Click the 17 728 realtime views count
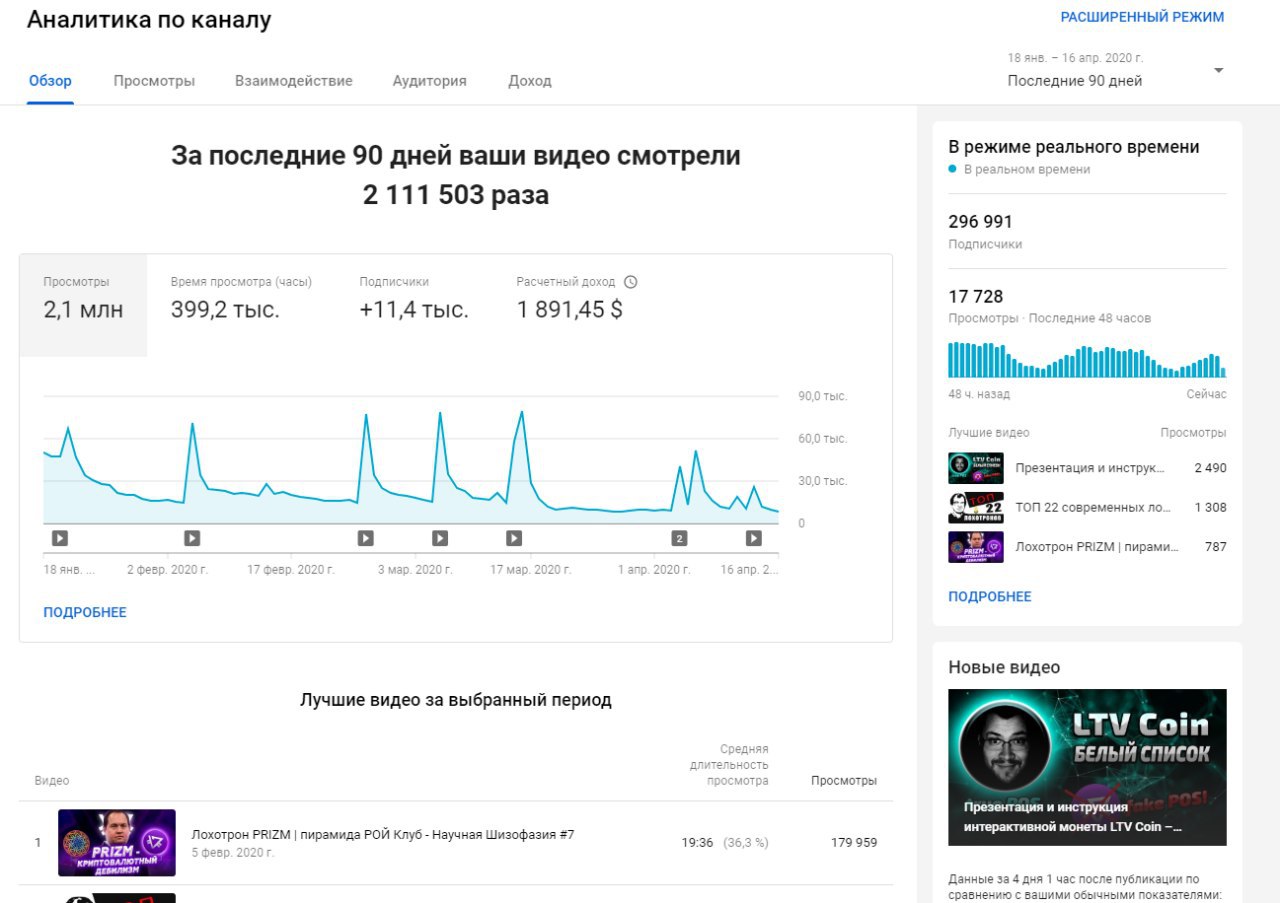Screen dimensions: 1280x903 point(975,297)
